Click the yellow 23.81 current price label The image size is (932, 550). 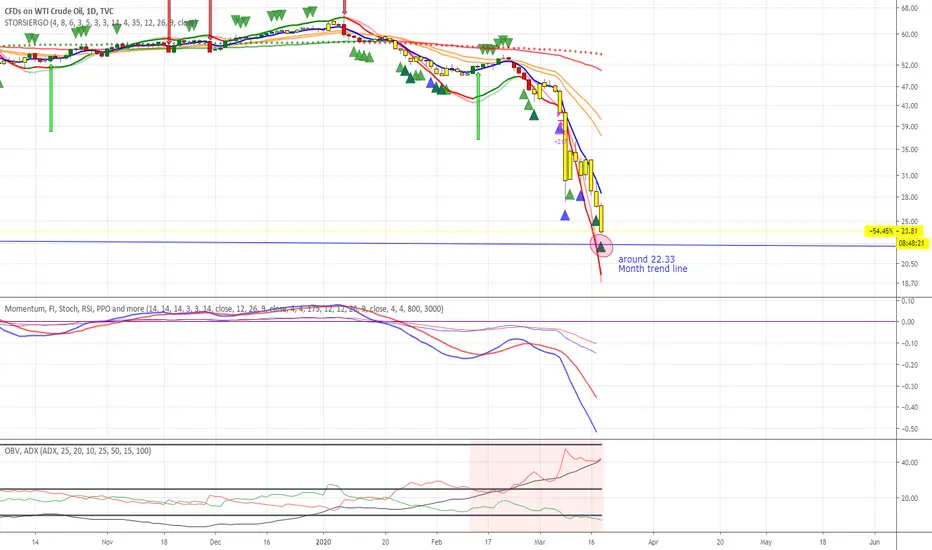click(x=893, y=231)
